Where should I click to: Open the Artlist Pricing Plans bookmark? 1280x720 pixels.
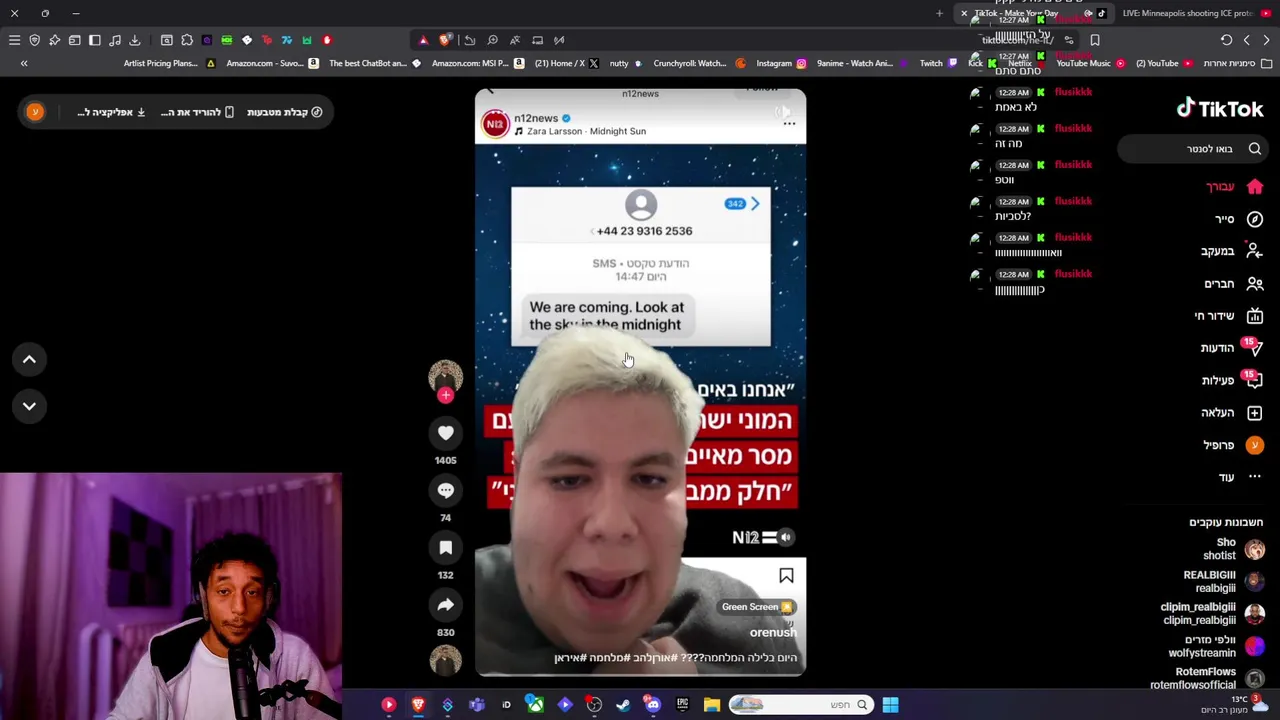(x=169, y=63)
